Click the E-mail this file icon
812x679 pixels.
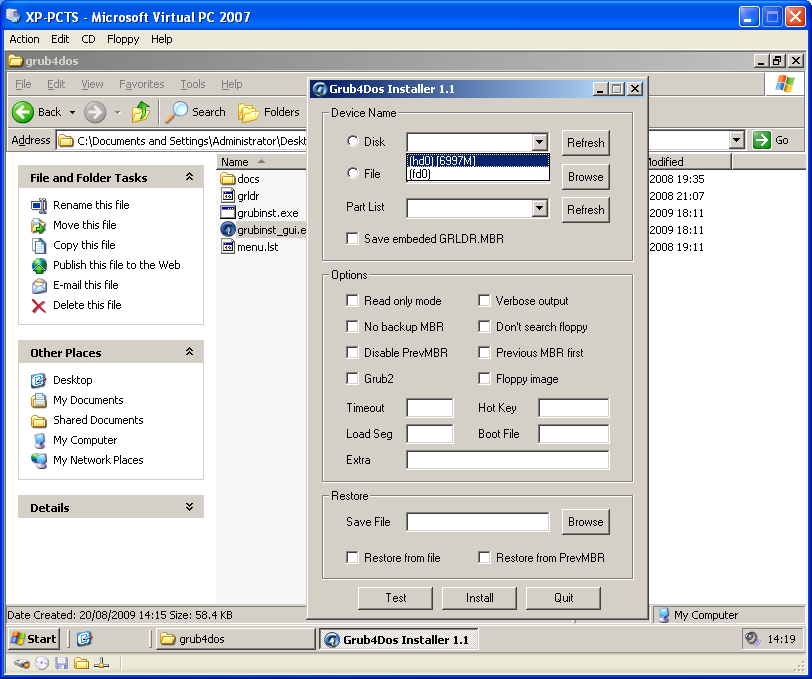point(39,285)
